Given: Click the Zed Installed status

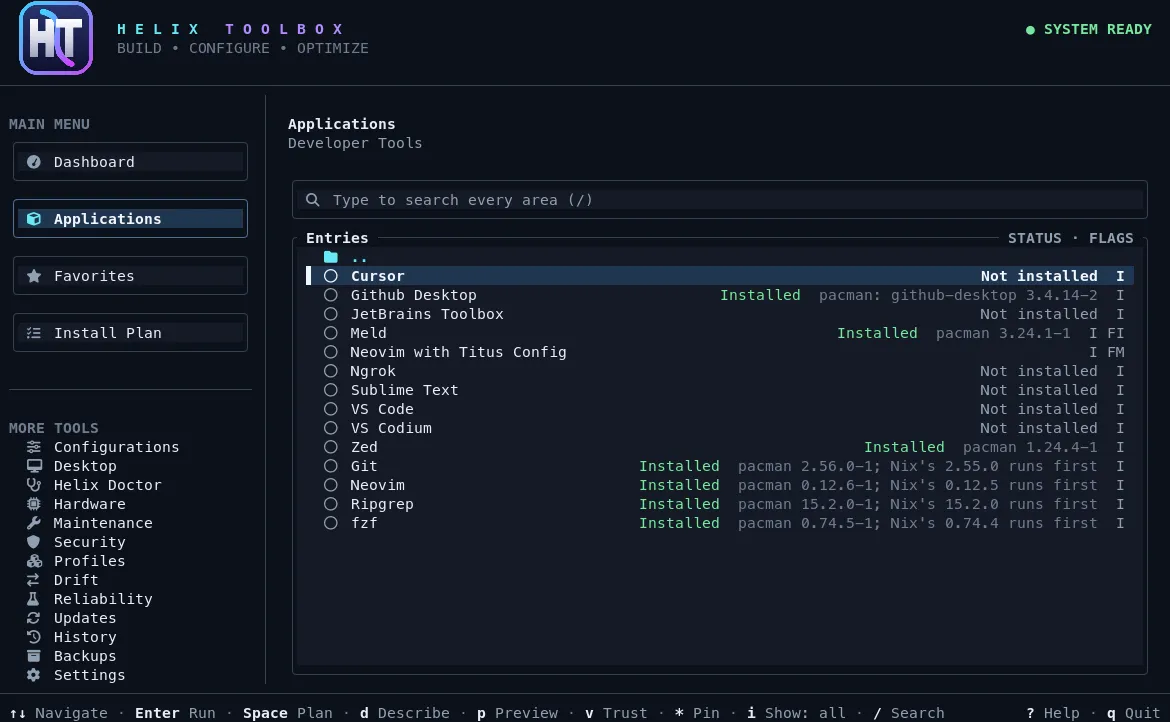Looking at the screenshot, I should pos(904,448).
